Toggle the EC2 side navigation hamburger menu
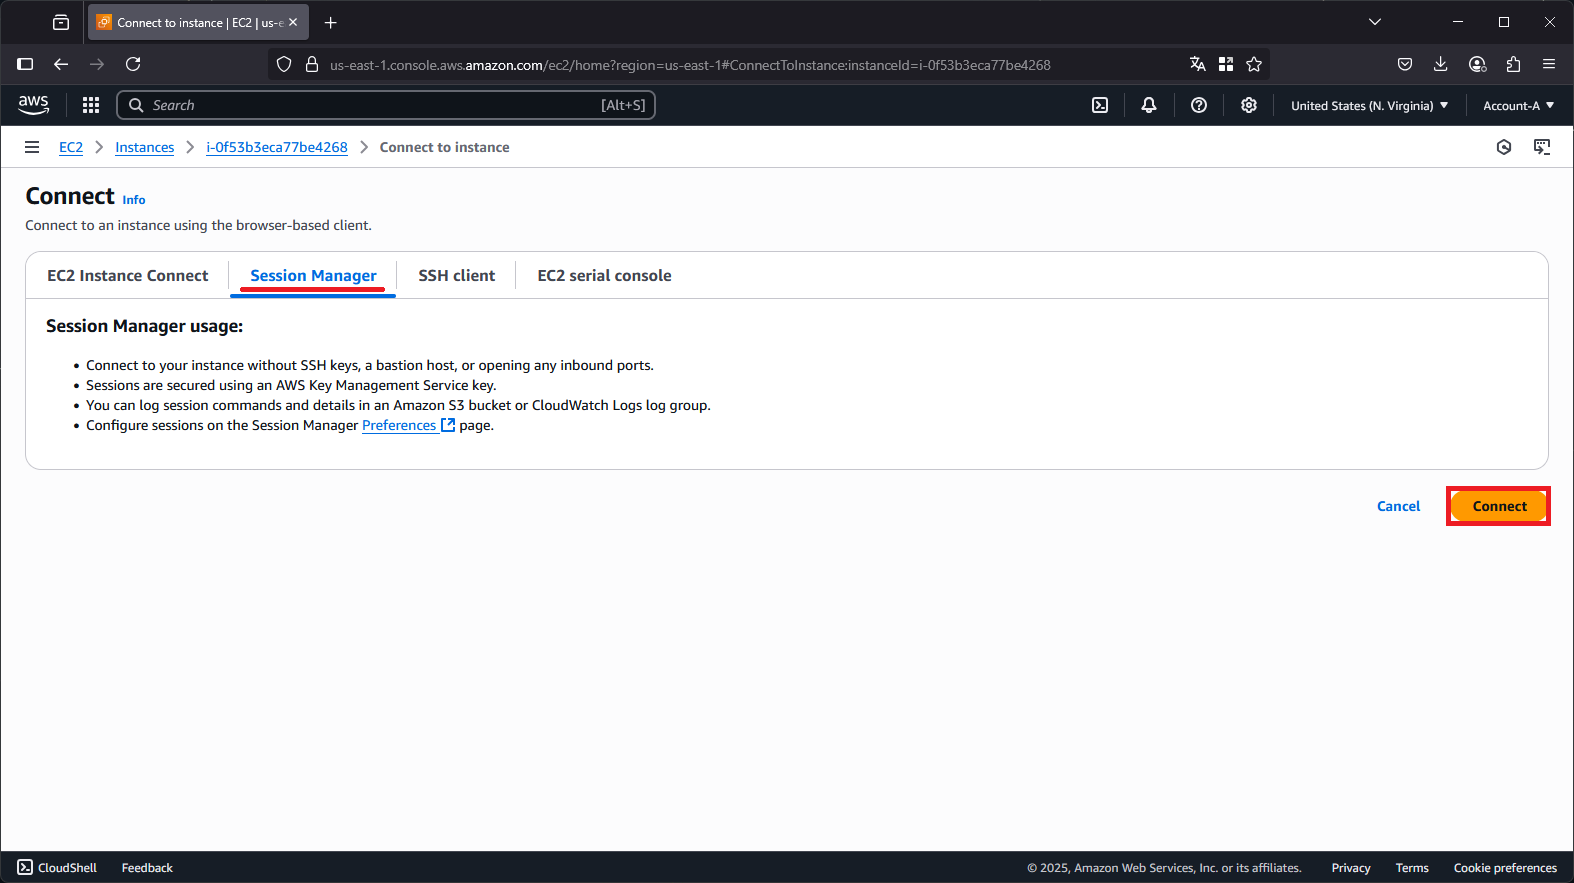 pyautogui.click(x=32, y=147)
